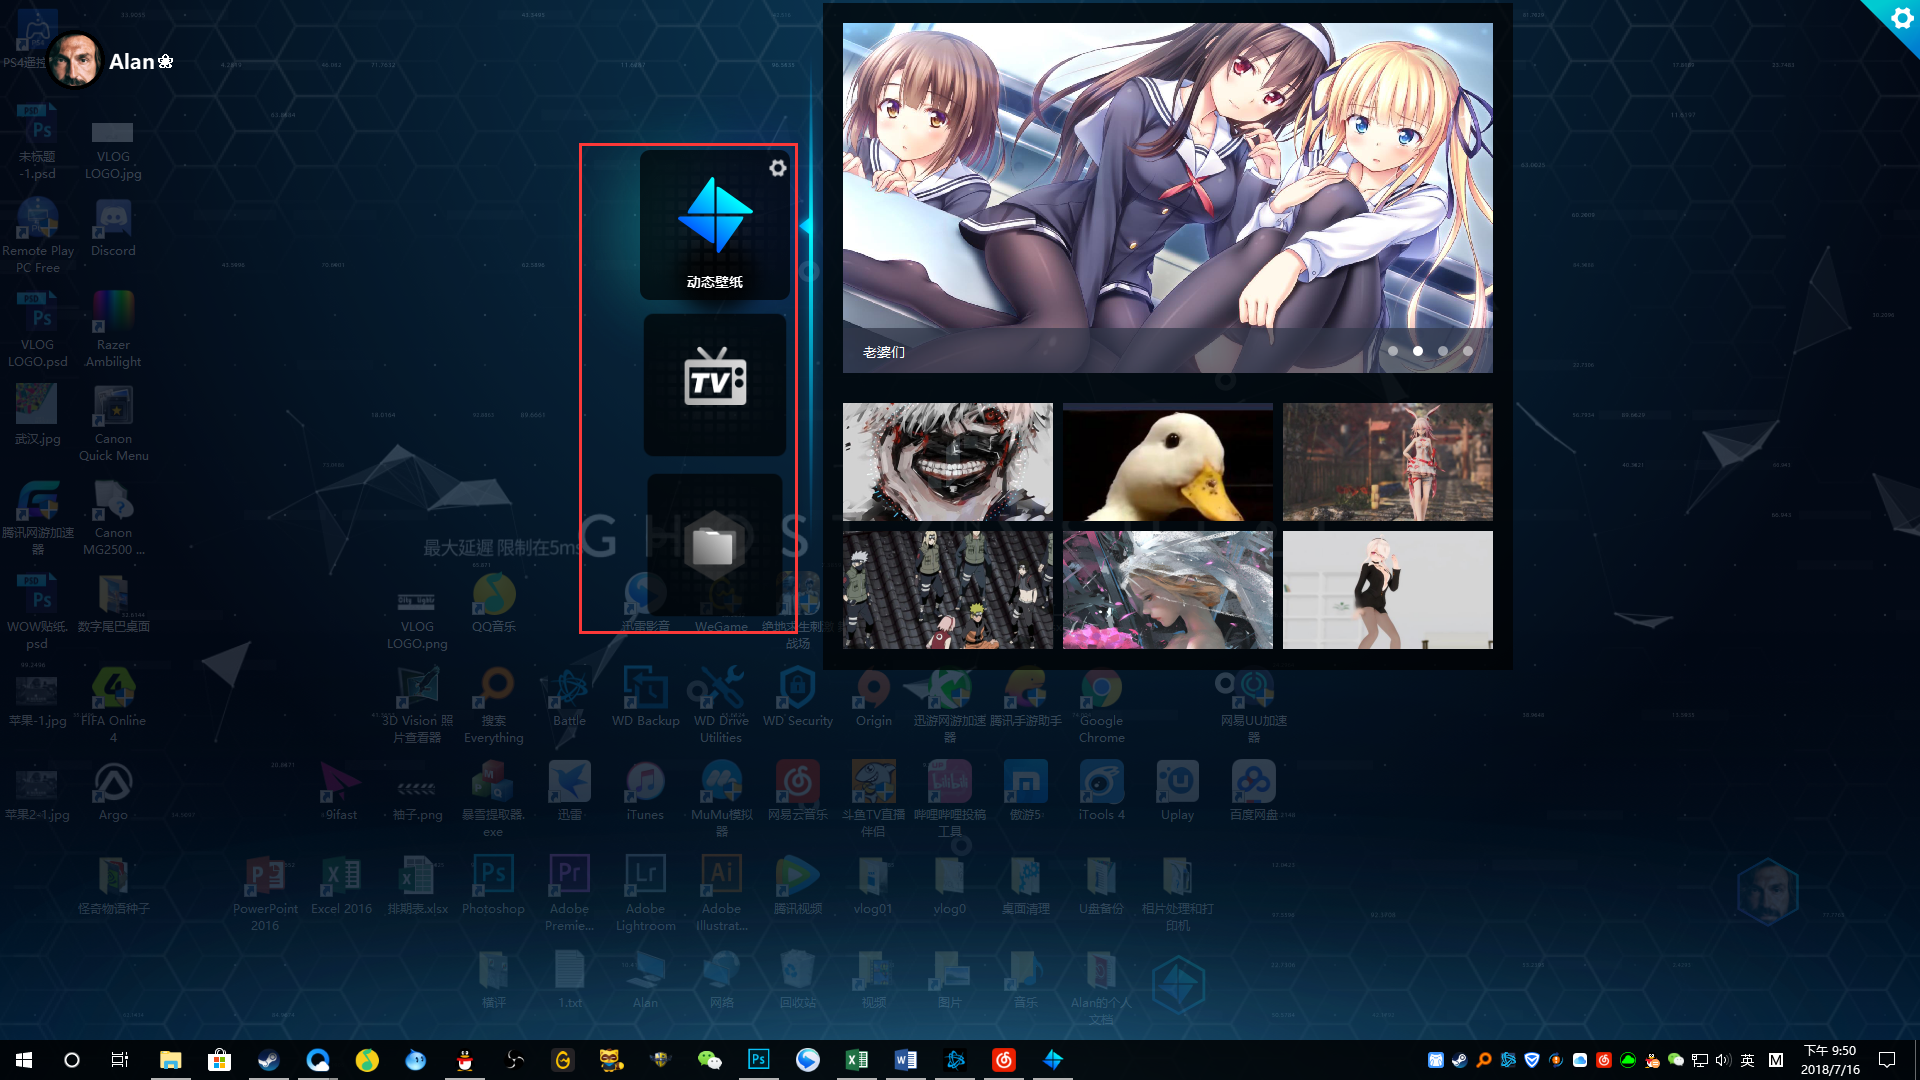
Task: Open the iTools 4 desktop shortcut
Action: click(1101, 791)
